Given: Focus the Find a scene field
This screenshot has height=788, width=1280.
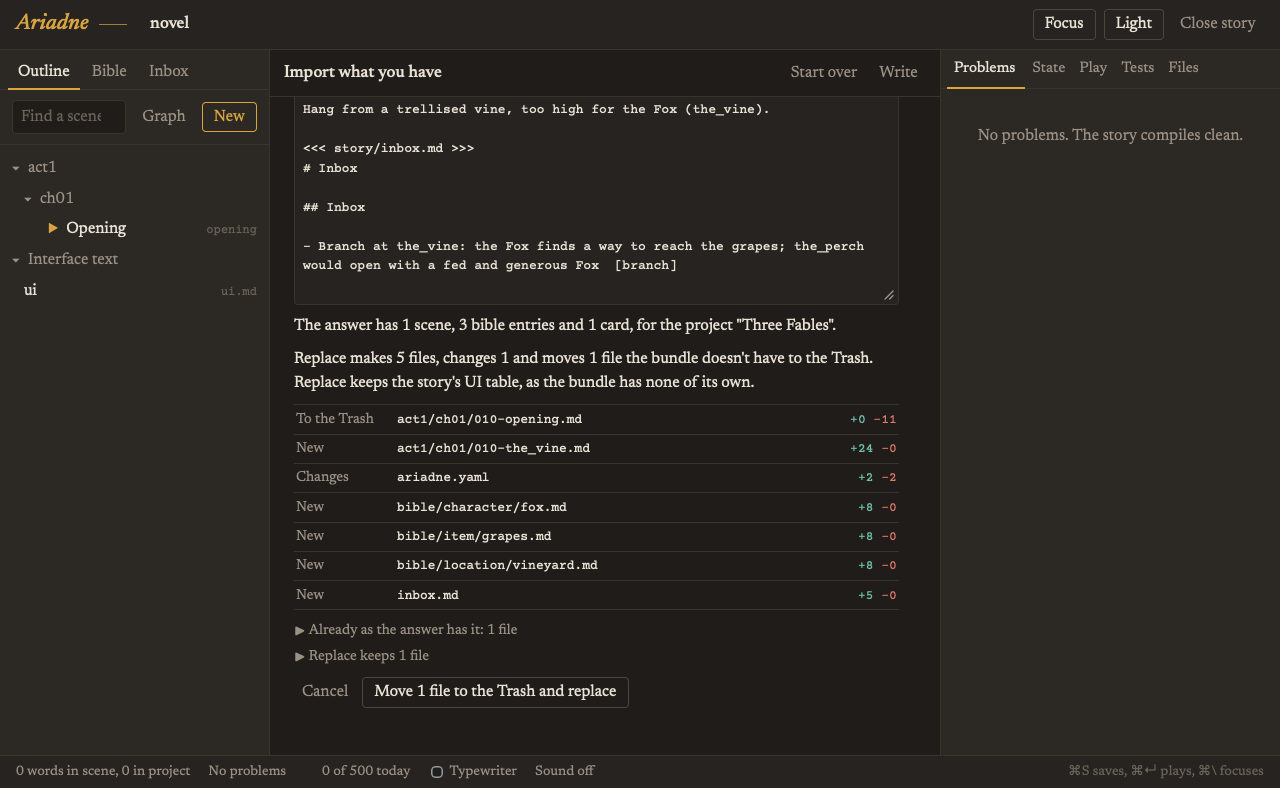Looking at the screenshot, I should tap(69, 116).
